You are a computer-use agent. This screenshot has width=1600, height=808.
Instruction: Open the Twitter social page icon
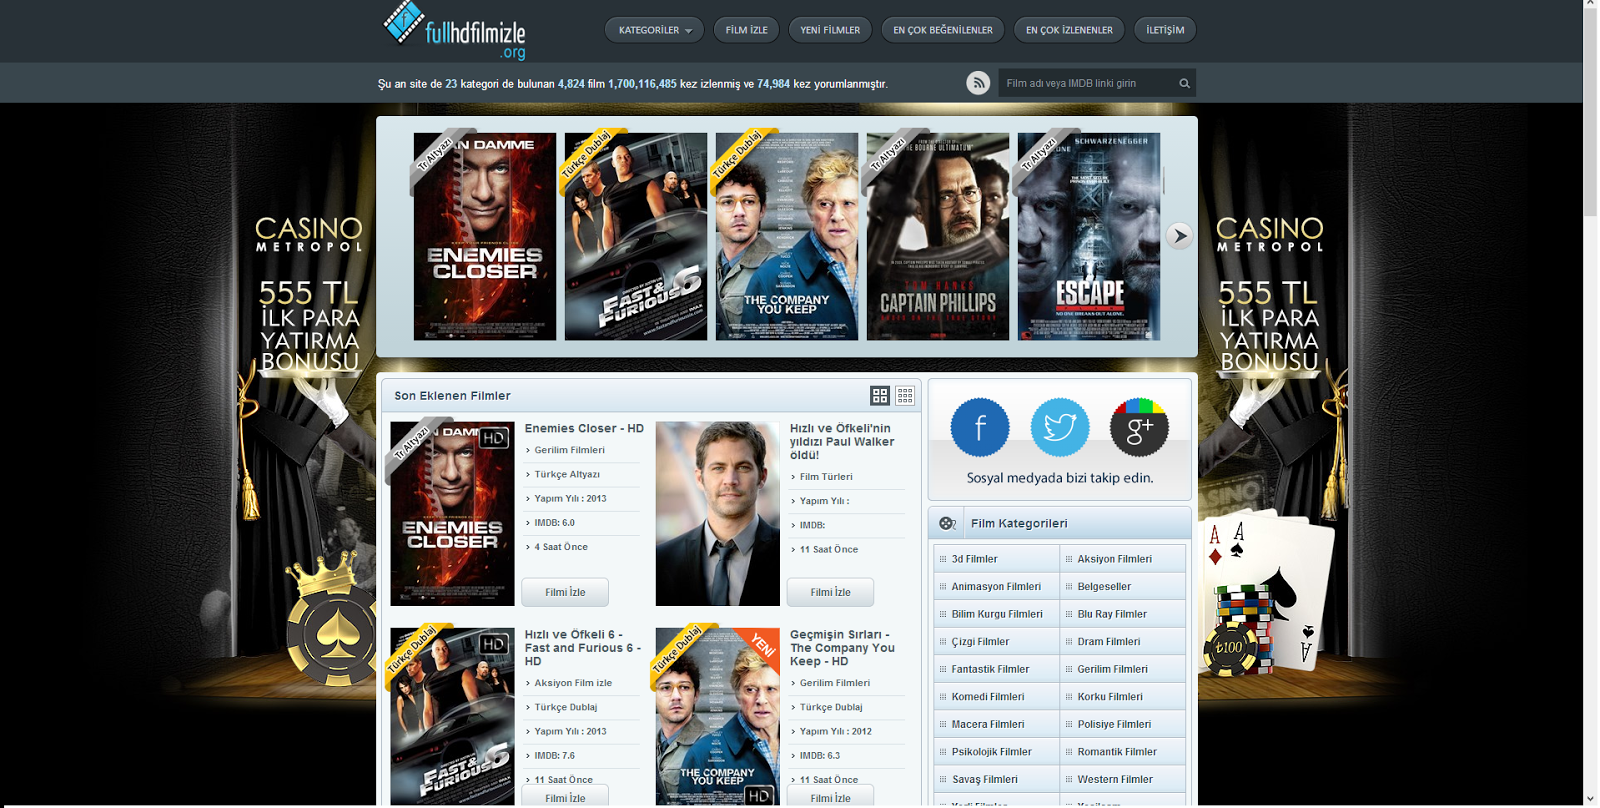pos(1060,427)
